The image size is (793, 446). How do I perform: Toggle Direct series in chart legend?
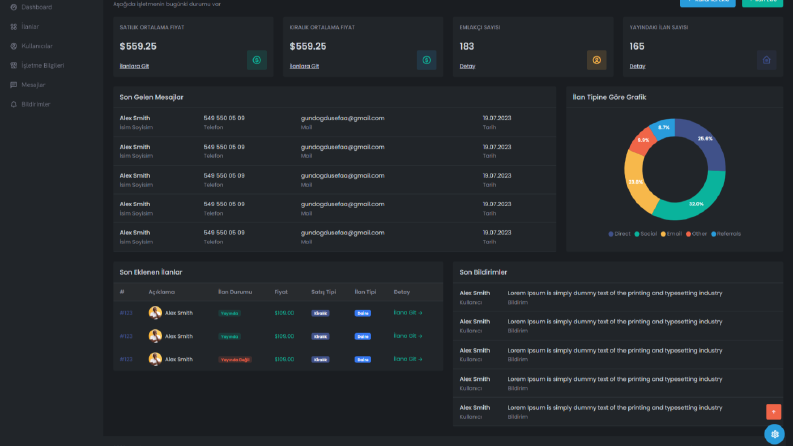point(619,234)
